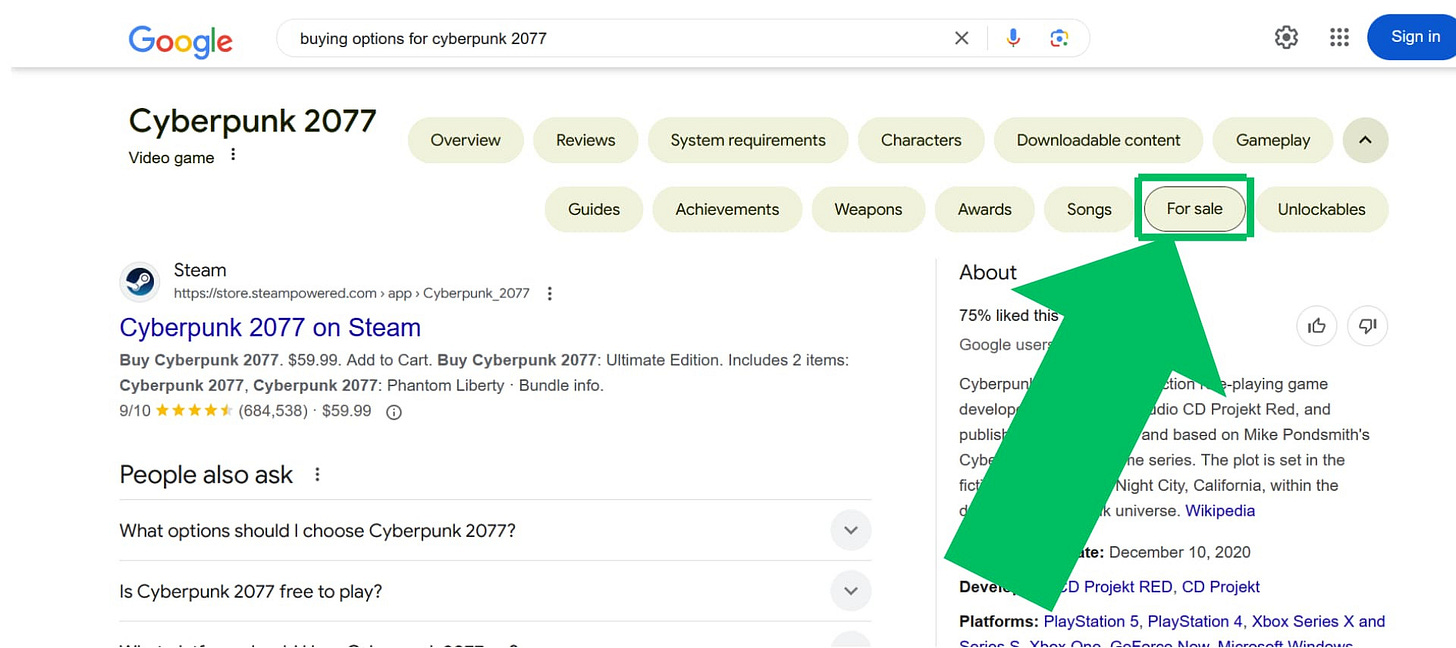Open People also ask options menu
This screenshot has width=1456, height=648.
[x=317, y=474]
